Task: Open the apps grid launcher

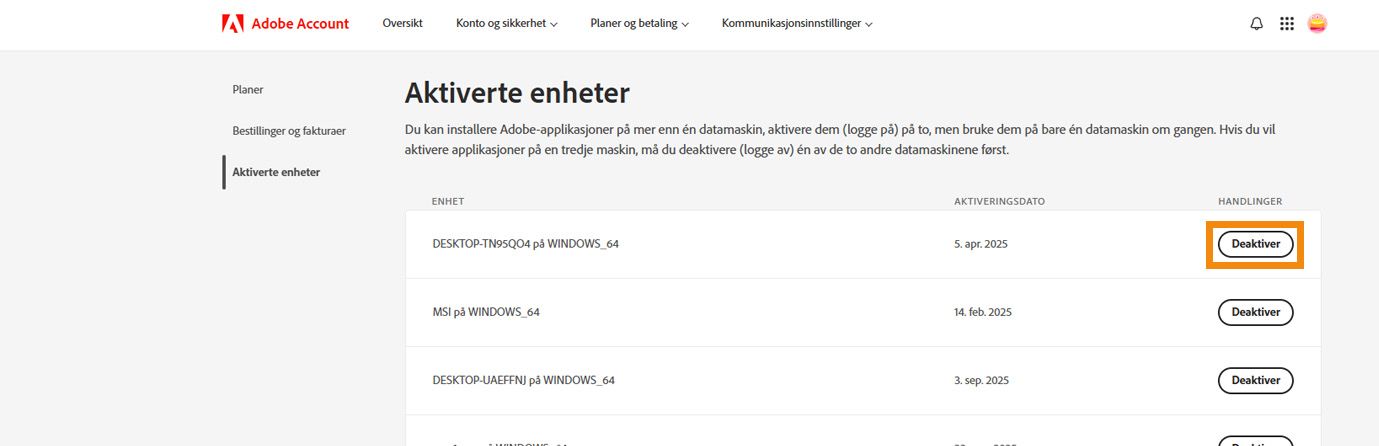Action: click(x=1287, y=24)
